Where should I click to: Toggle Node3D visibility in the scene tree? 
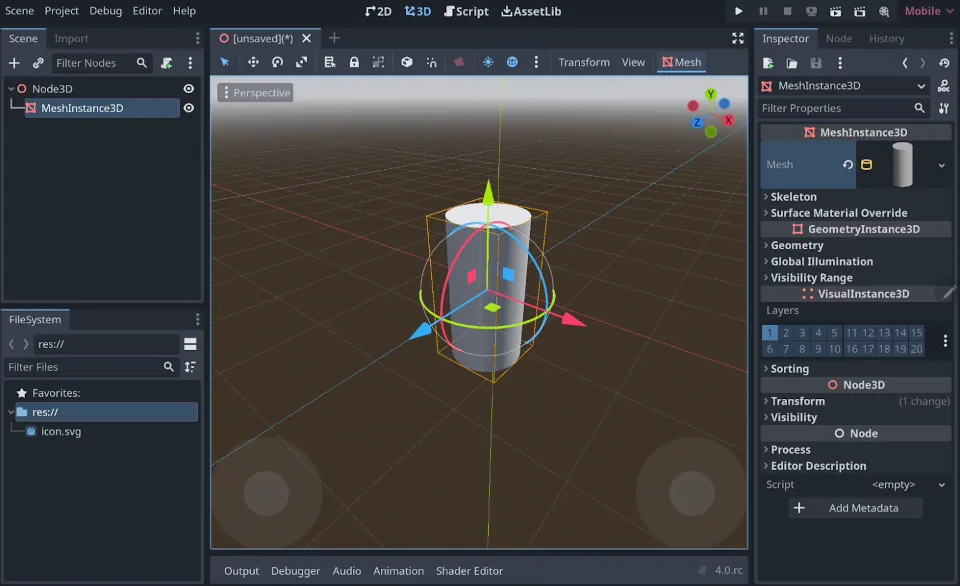189,88
